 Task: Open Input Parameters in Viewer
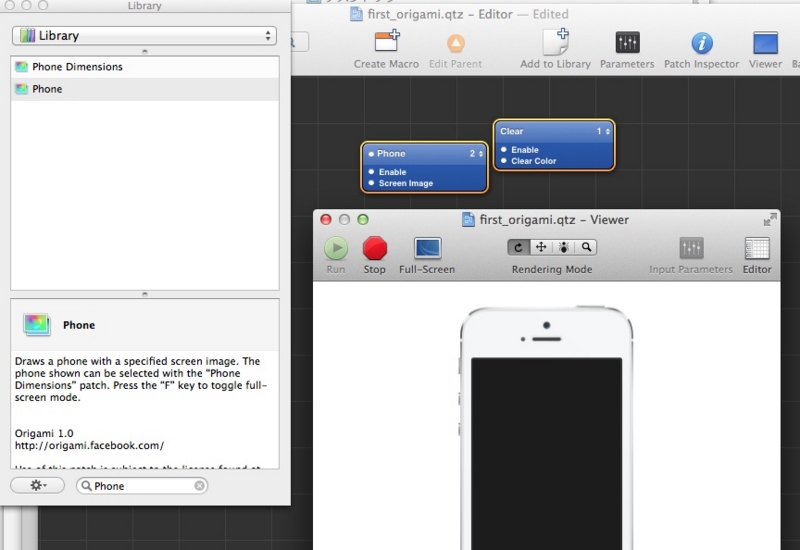click(x=691, y=248)
